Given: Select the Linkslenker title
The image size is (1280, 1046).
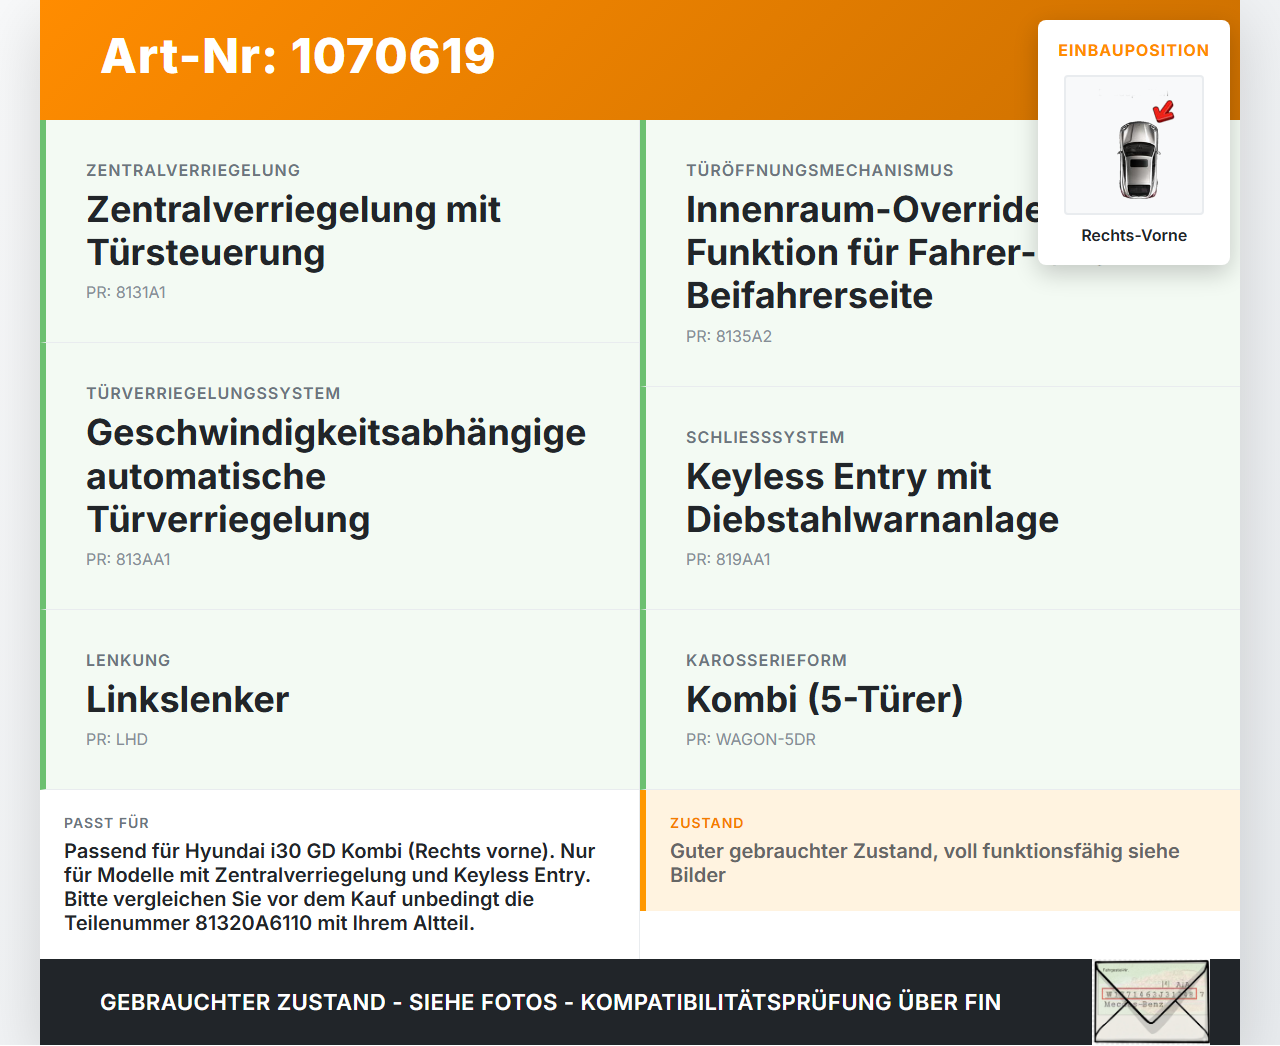Looking at the screenshot, I should (188, 699).
